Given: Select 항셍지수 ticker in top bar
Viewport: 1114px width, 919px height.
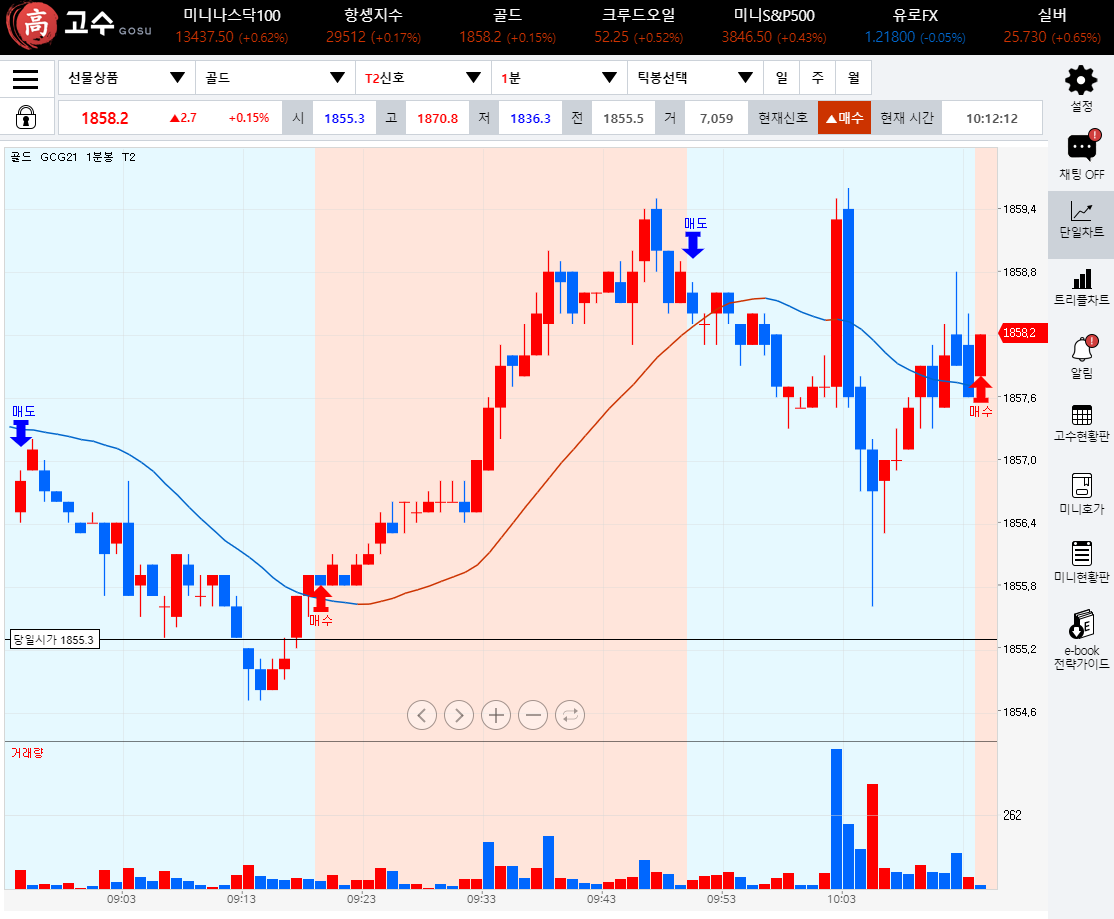Looking at the screenshot, I should click(373, 26).
